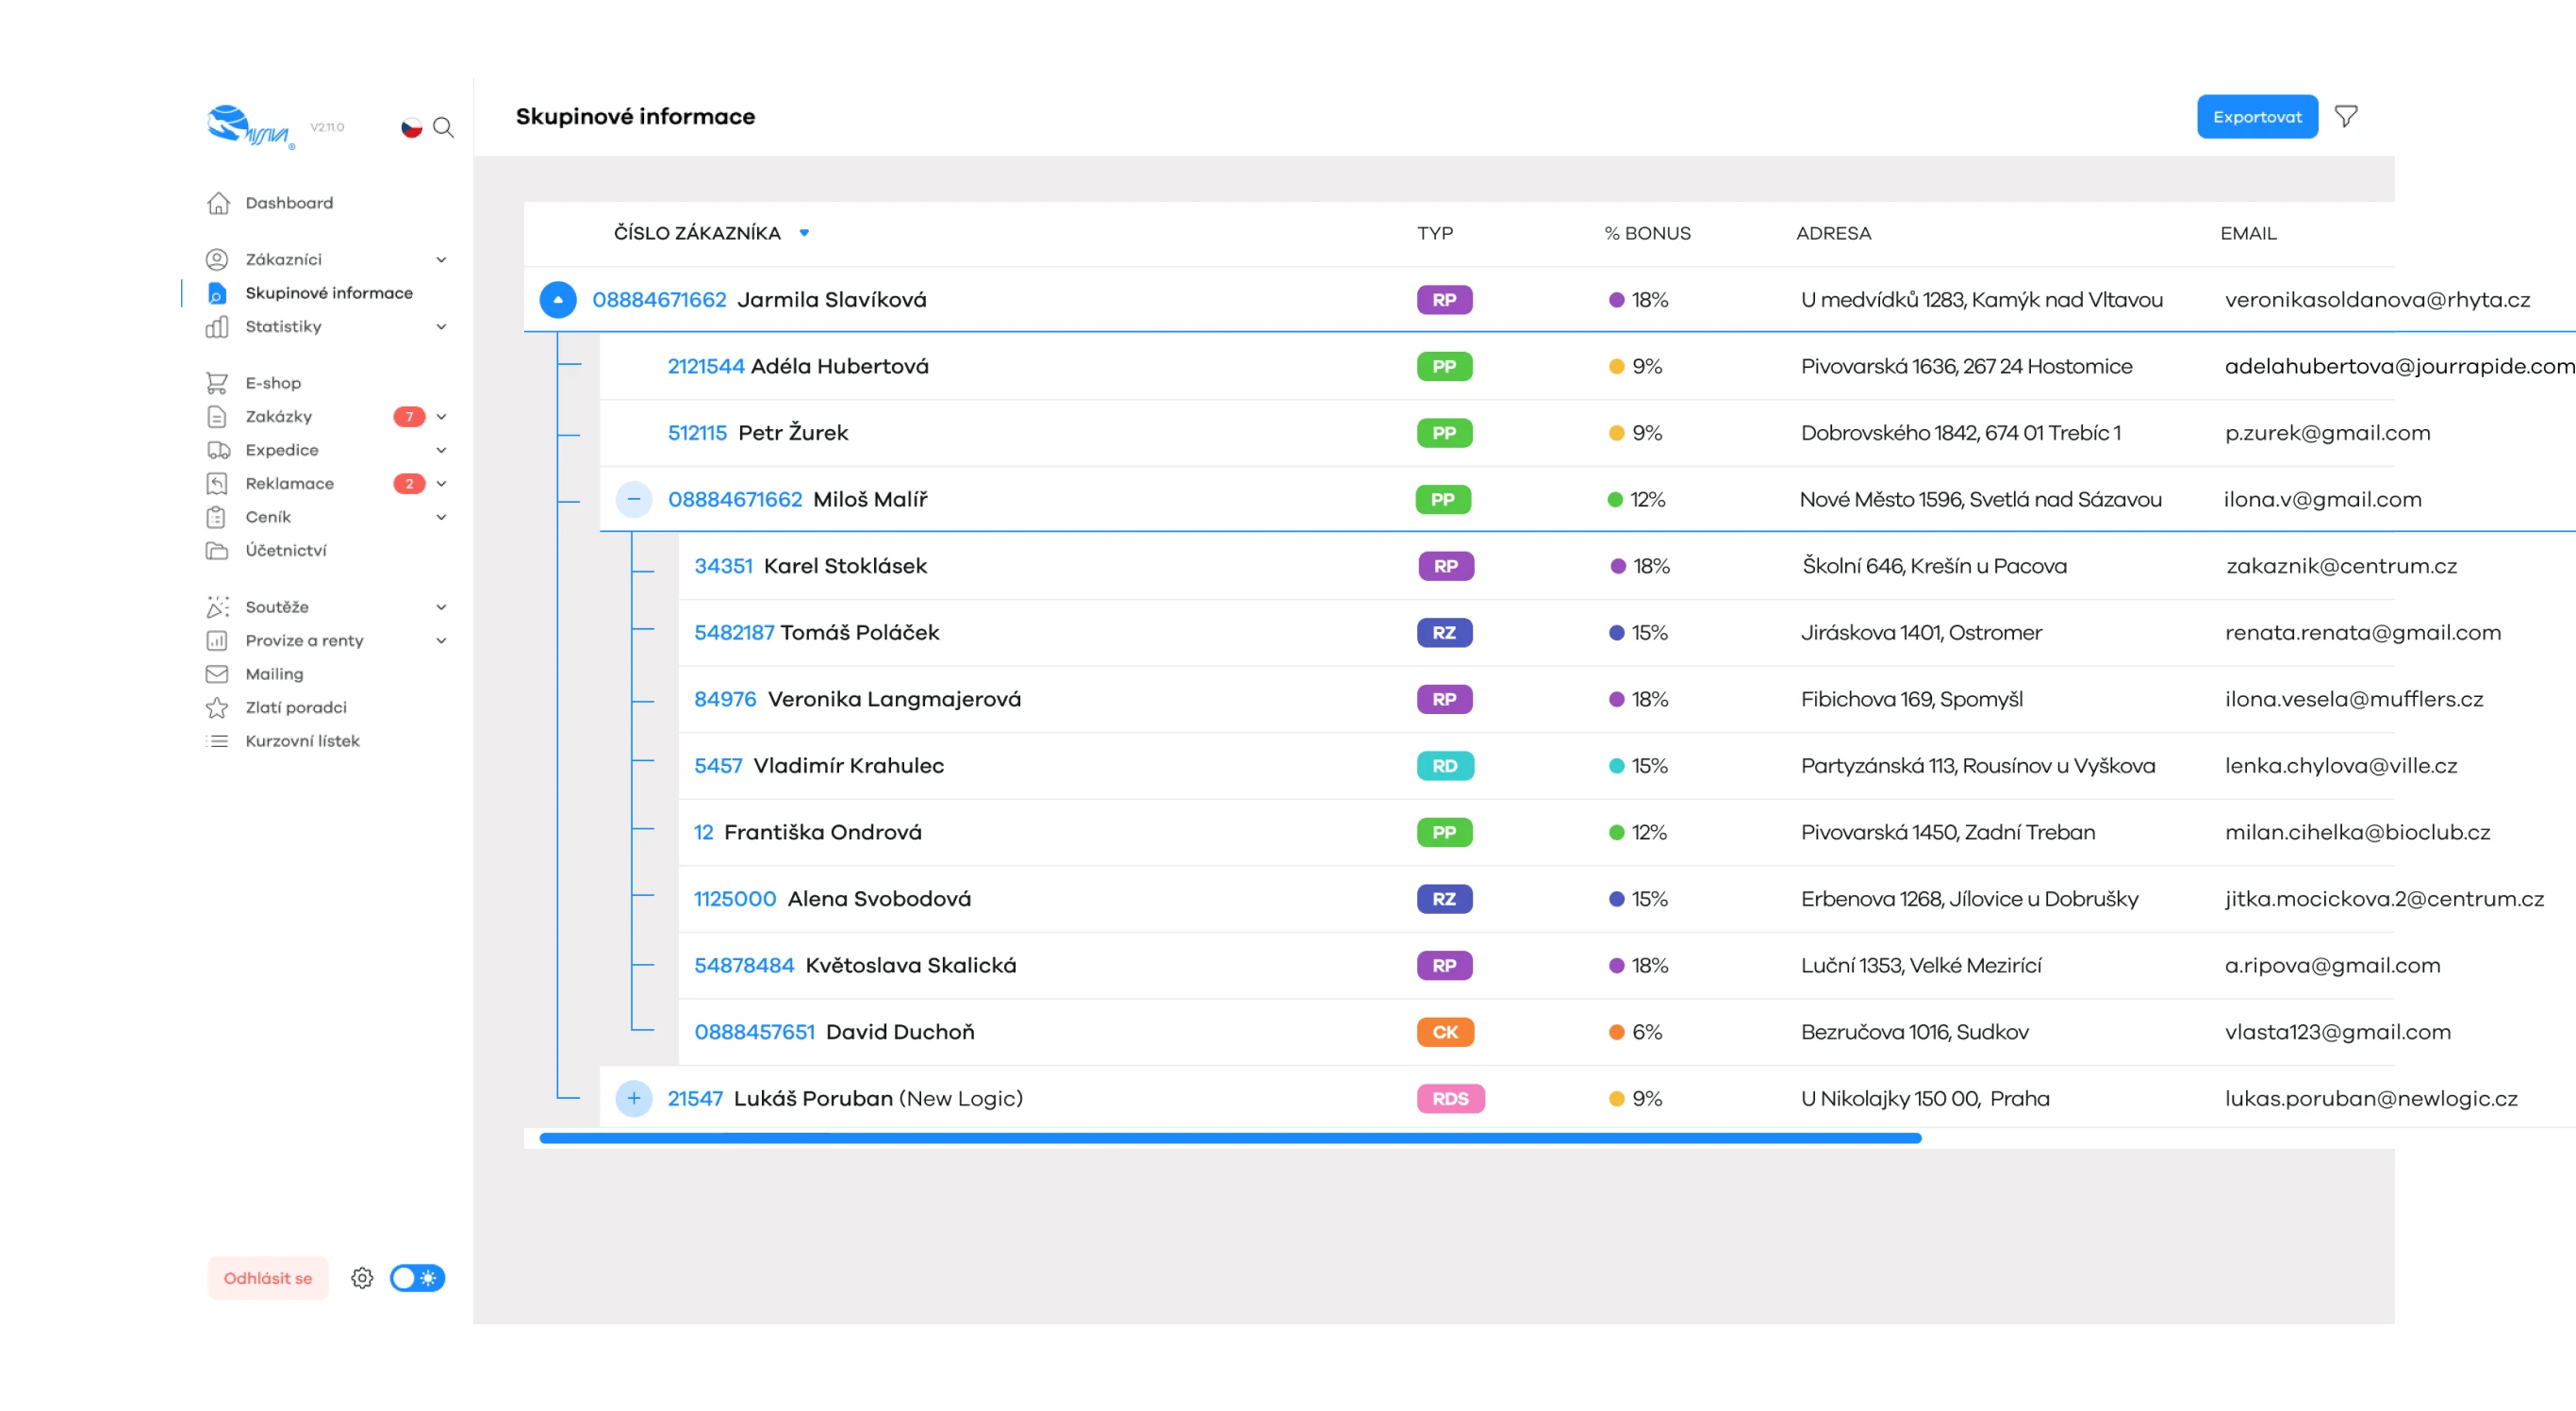Sort by Číslo zákazníka arrow
The width and height of the screenshot is (2576, 1411).
[804, 233]
